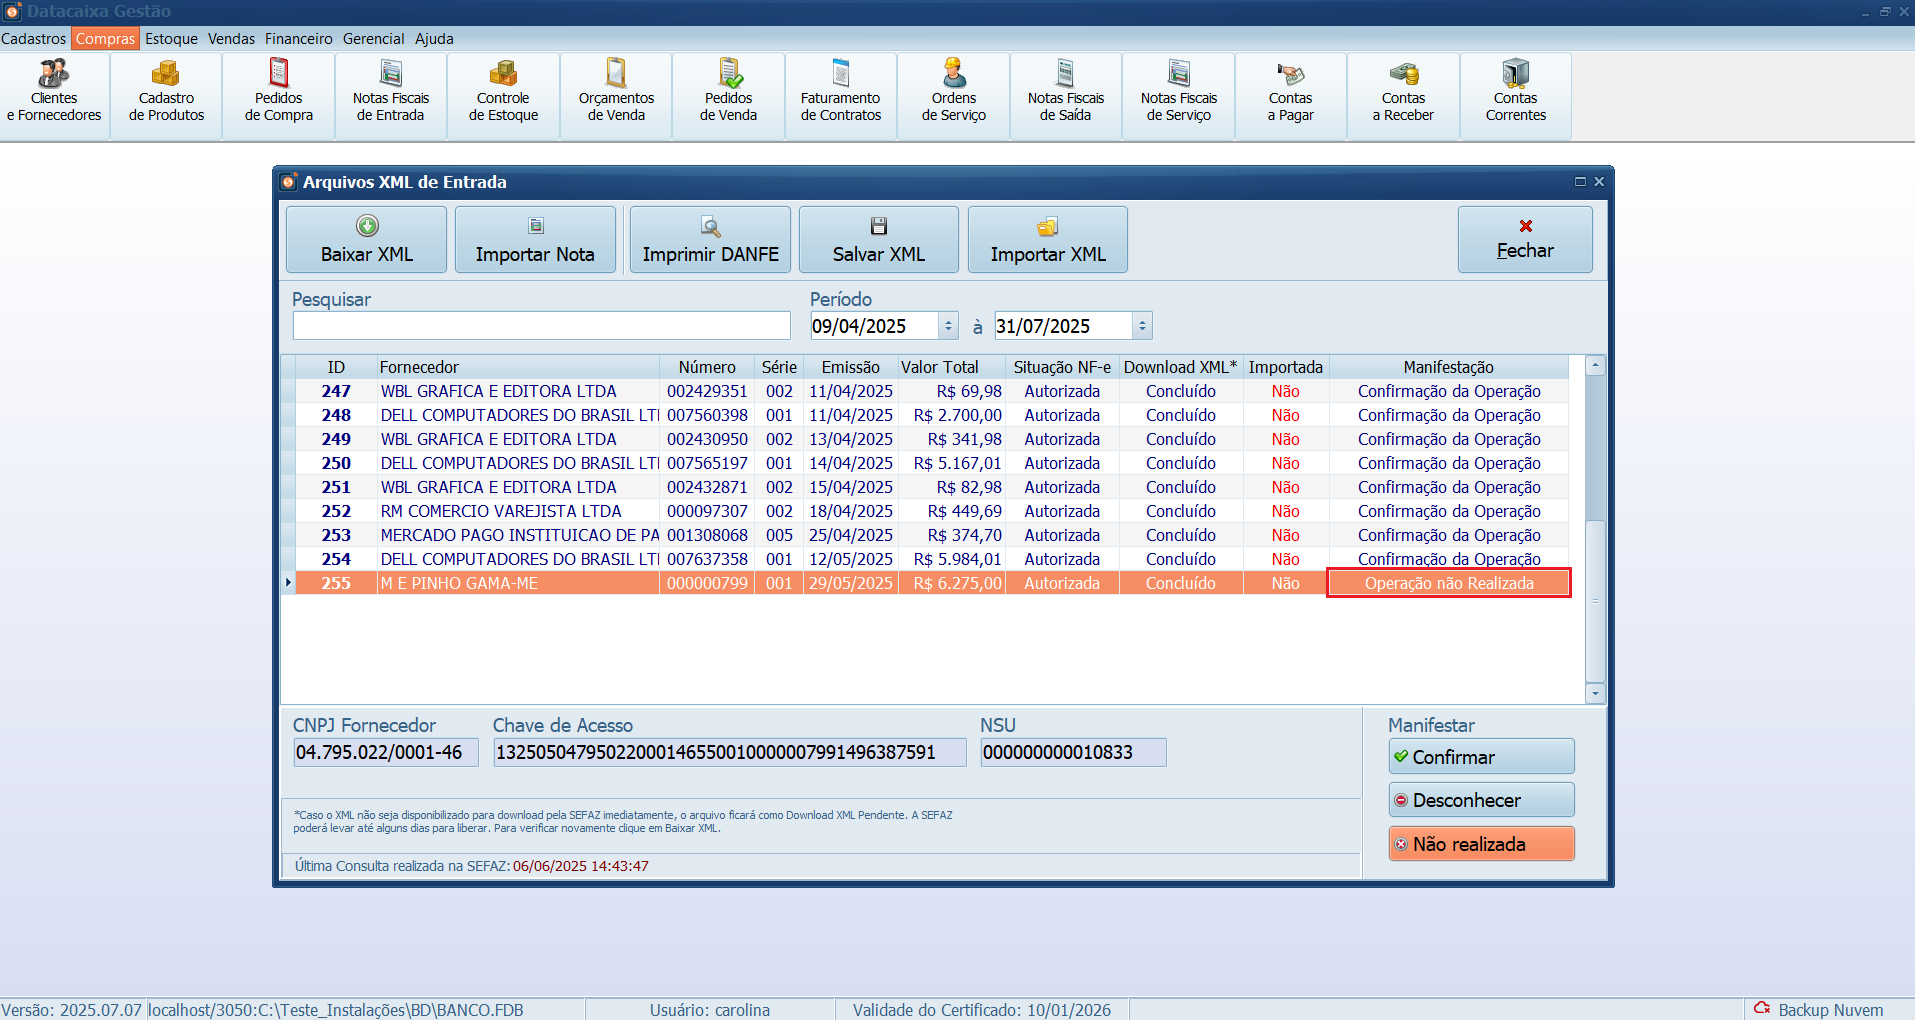Open the start date period spinner
The height and width of the screenshot is (1020, 1915).
pos(948,326)
